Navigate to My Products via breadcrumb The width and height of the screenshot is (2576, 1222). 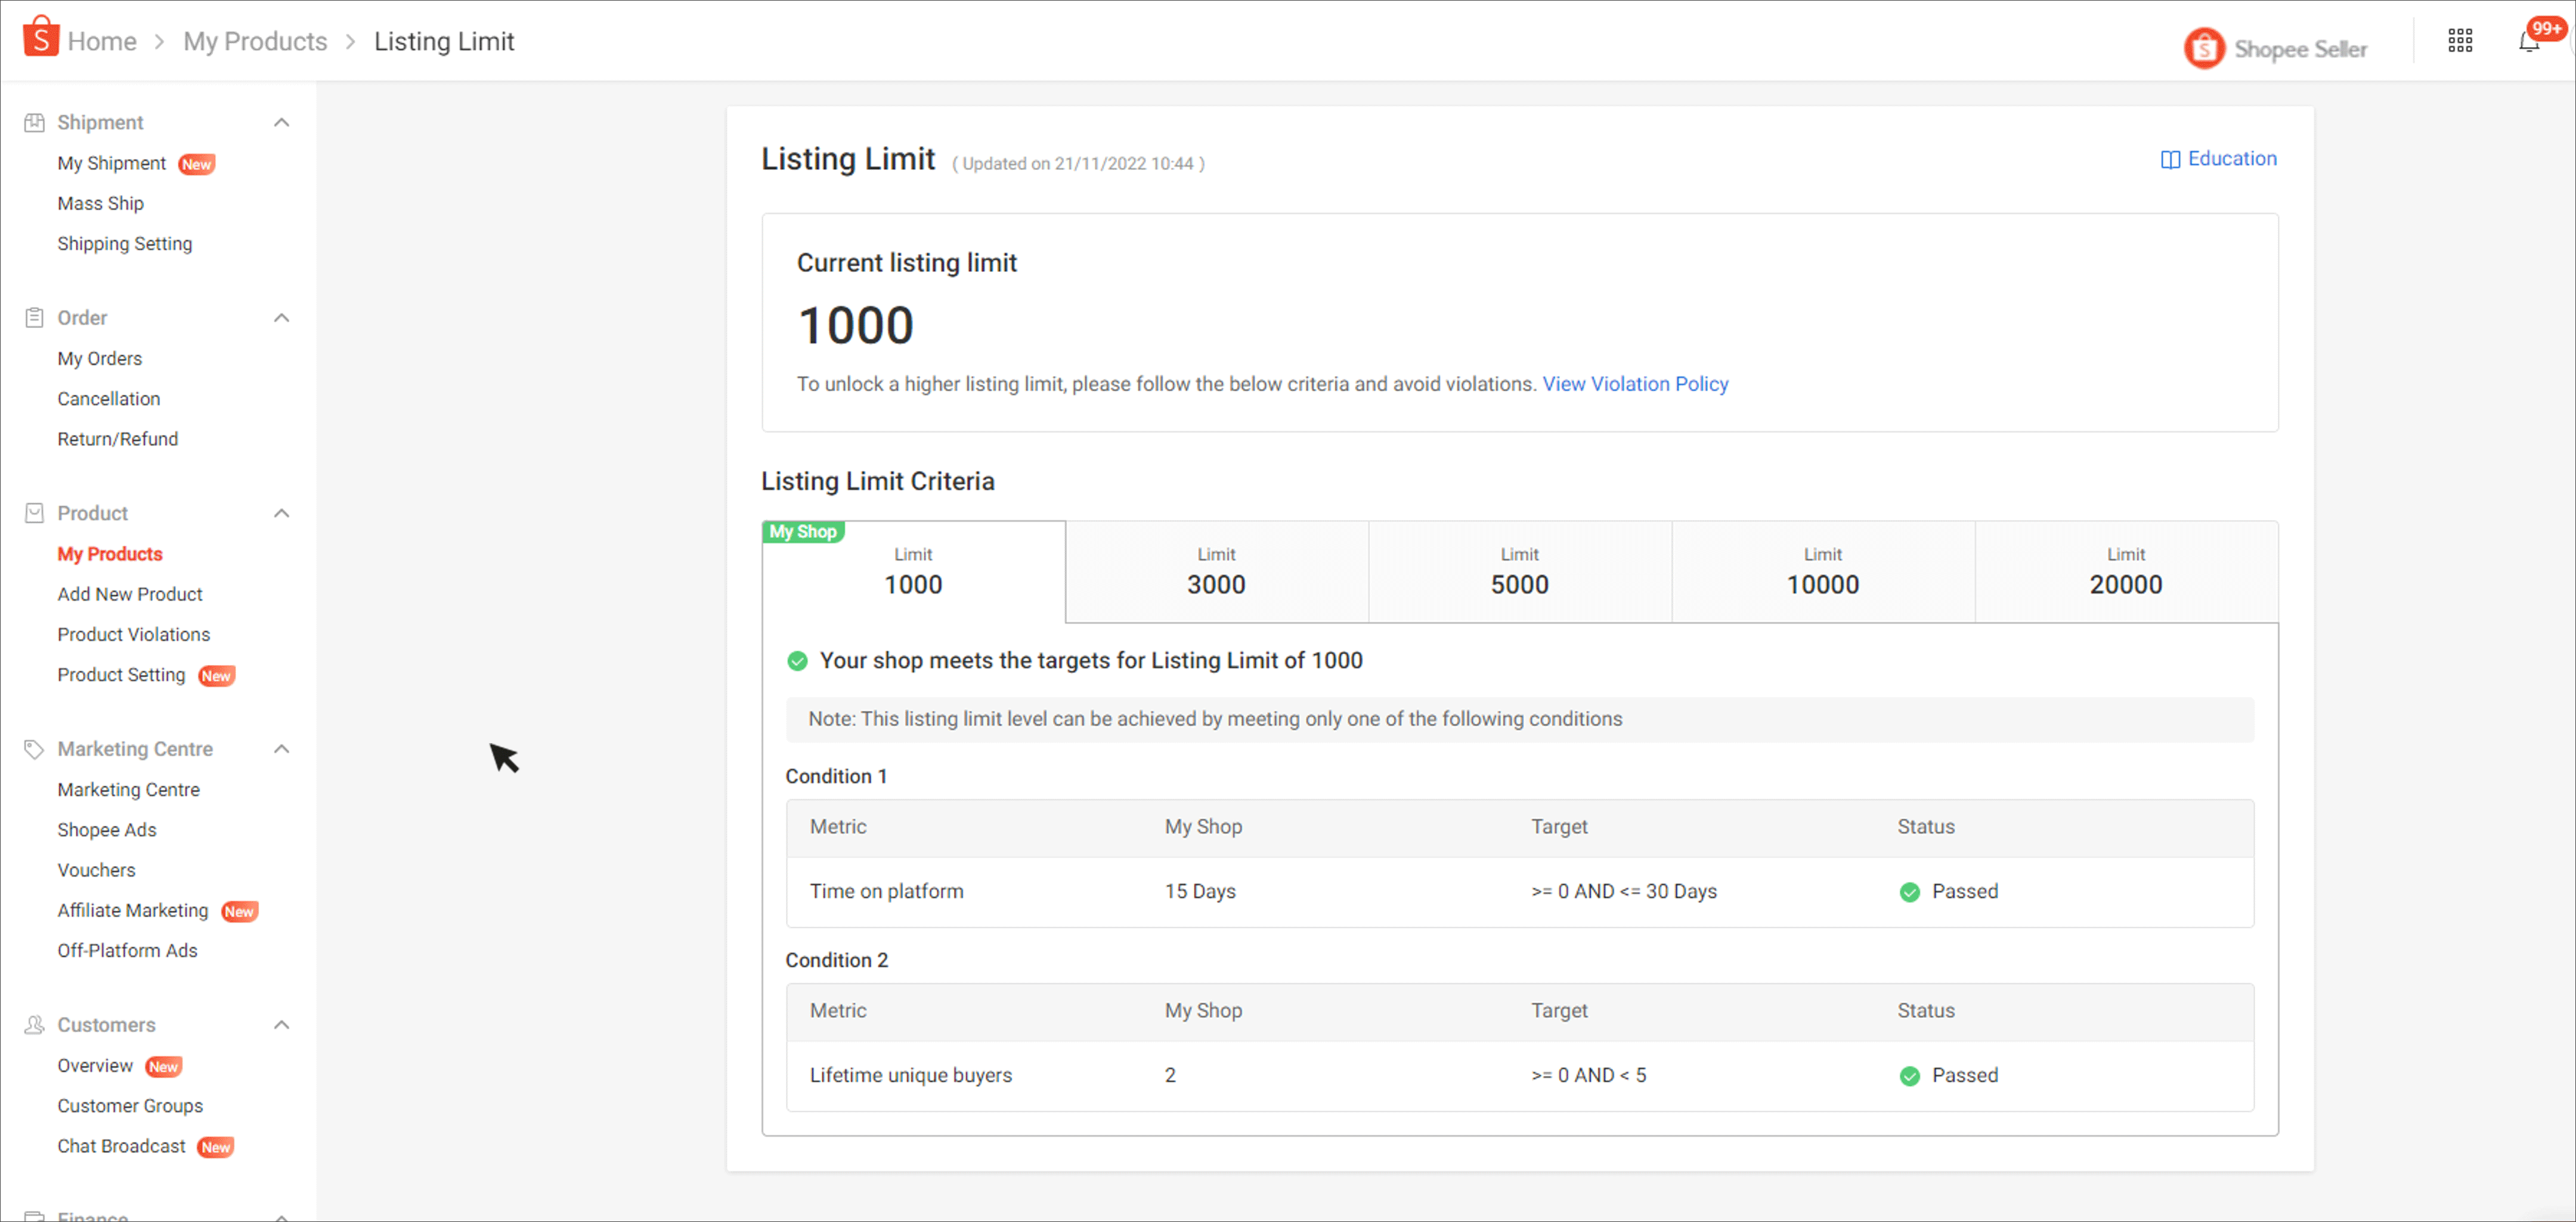pos(255,41)
